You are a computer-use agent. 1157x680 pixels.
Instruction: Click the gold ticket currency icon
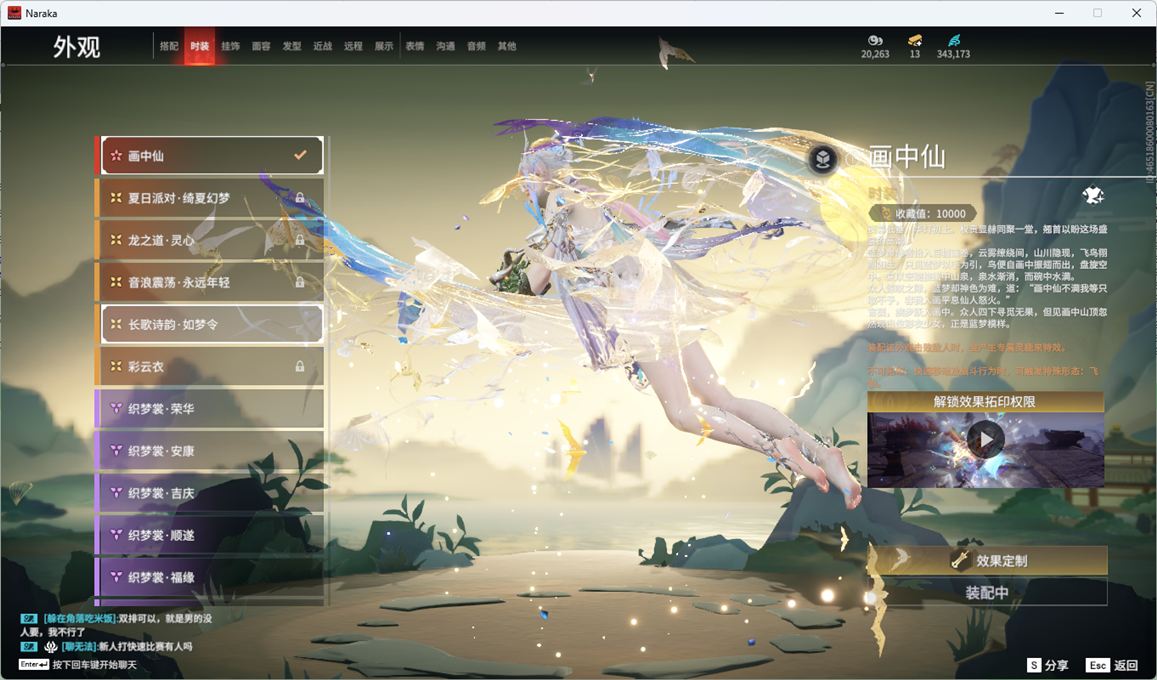coord(915,40)
